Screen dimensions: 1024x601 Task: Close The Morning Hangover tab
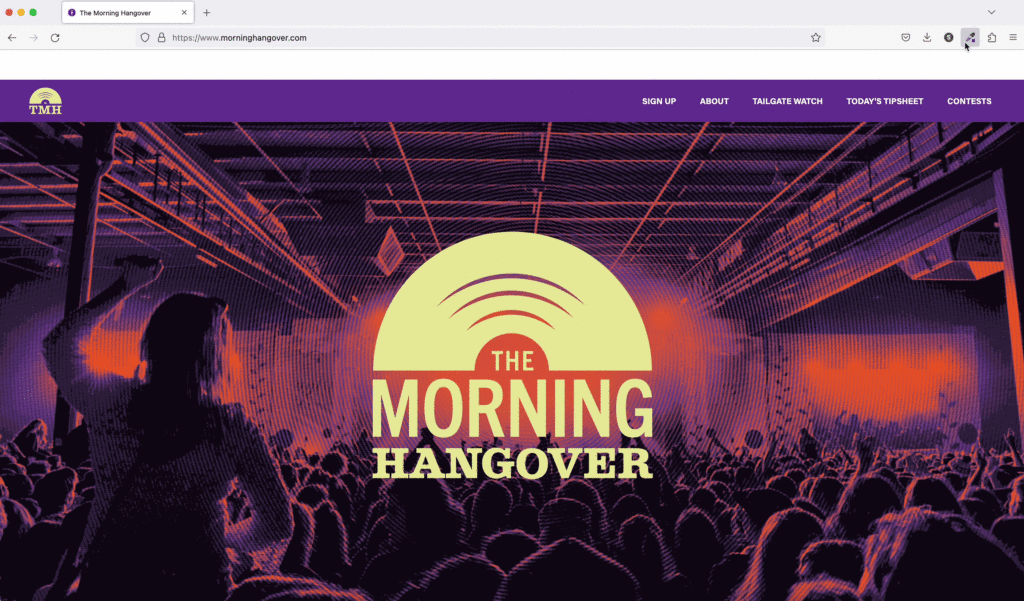click(184, 12)
